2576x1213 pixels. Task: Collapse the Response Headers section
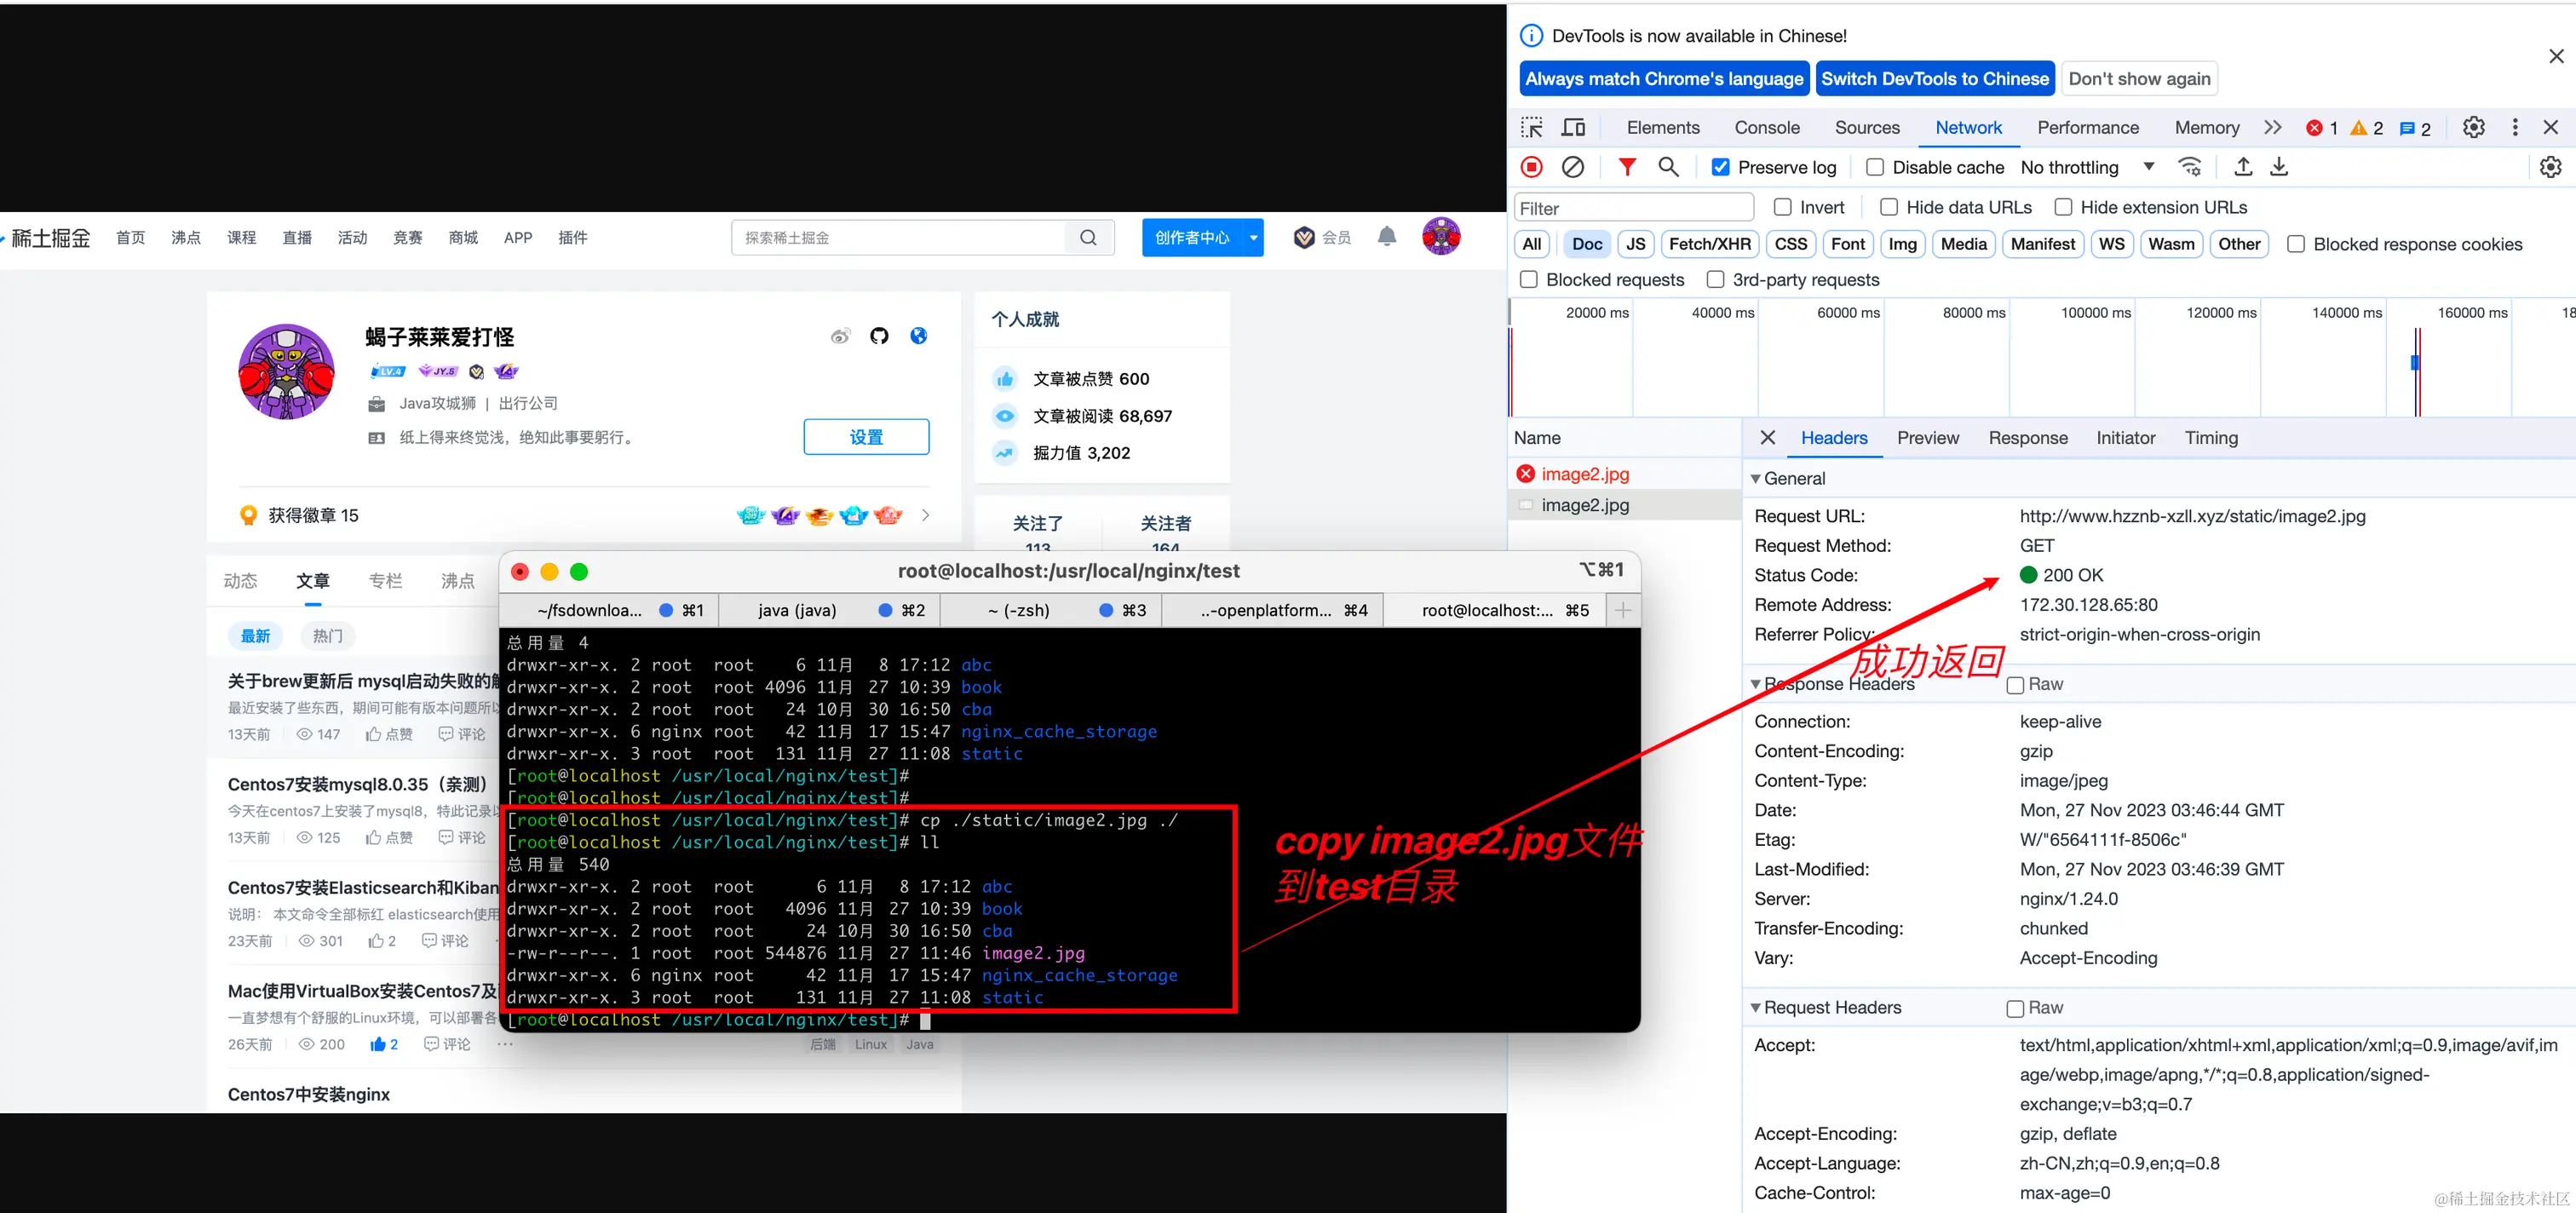point(1755,684)
